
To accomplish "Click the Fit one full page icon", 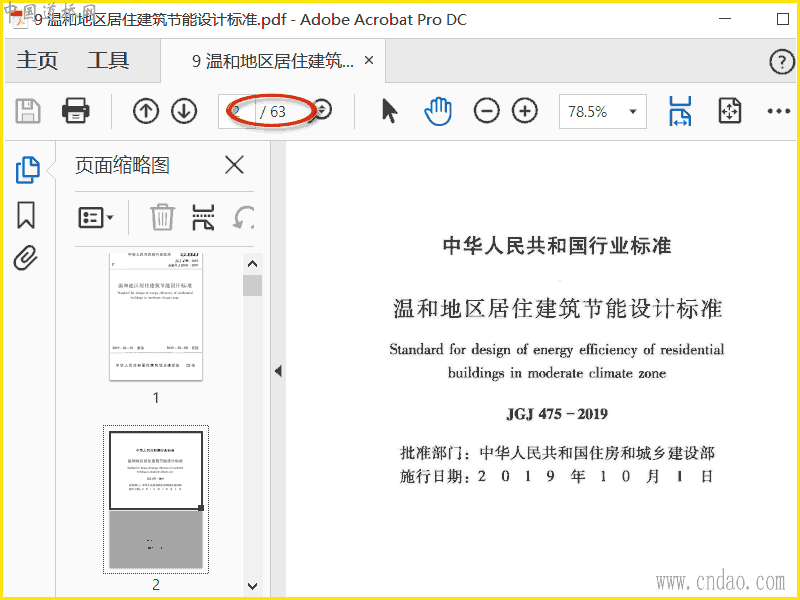I will (x=730, y=111).
